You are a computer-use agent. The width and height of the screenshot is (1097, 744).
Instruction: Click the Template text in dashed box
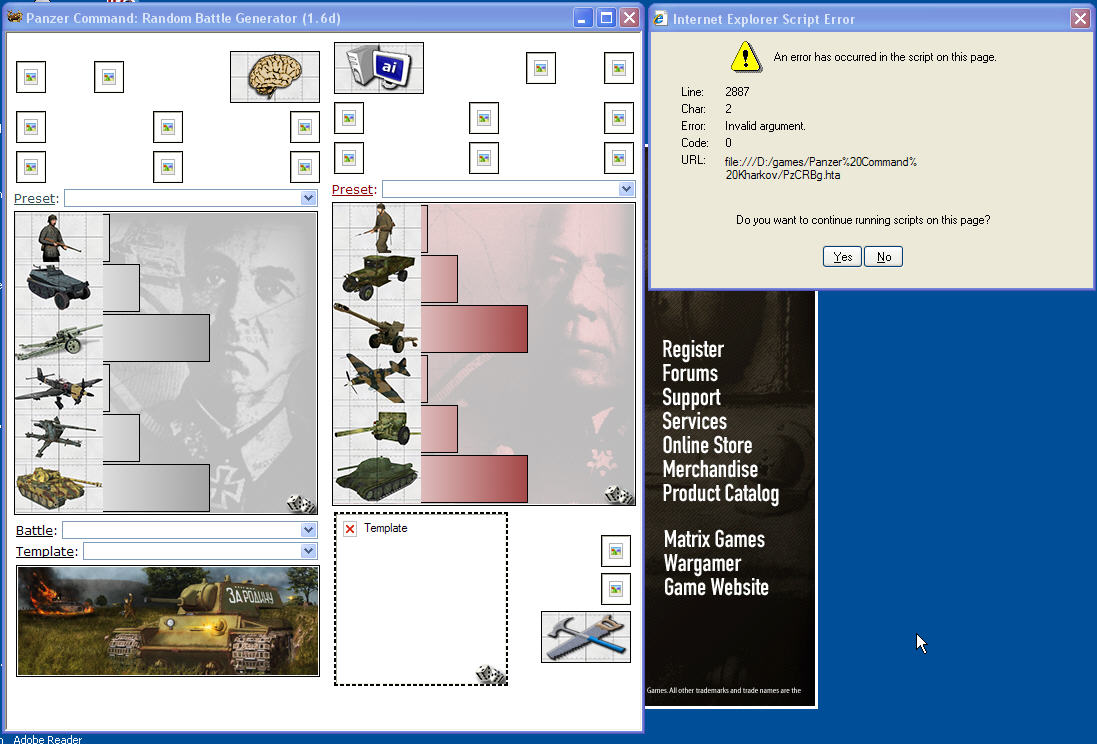point(385,528)
